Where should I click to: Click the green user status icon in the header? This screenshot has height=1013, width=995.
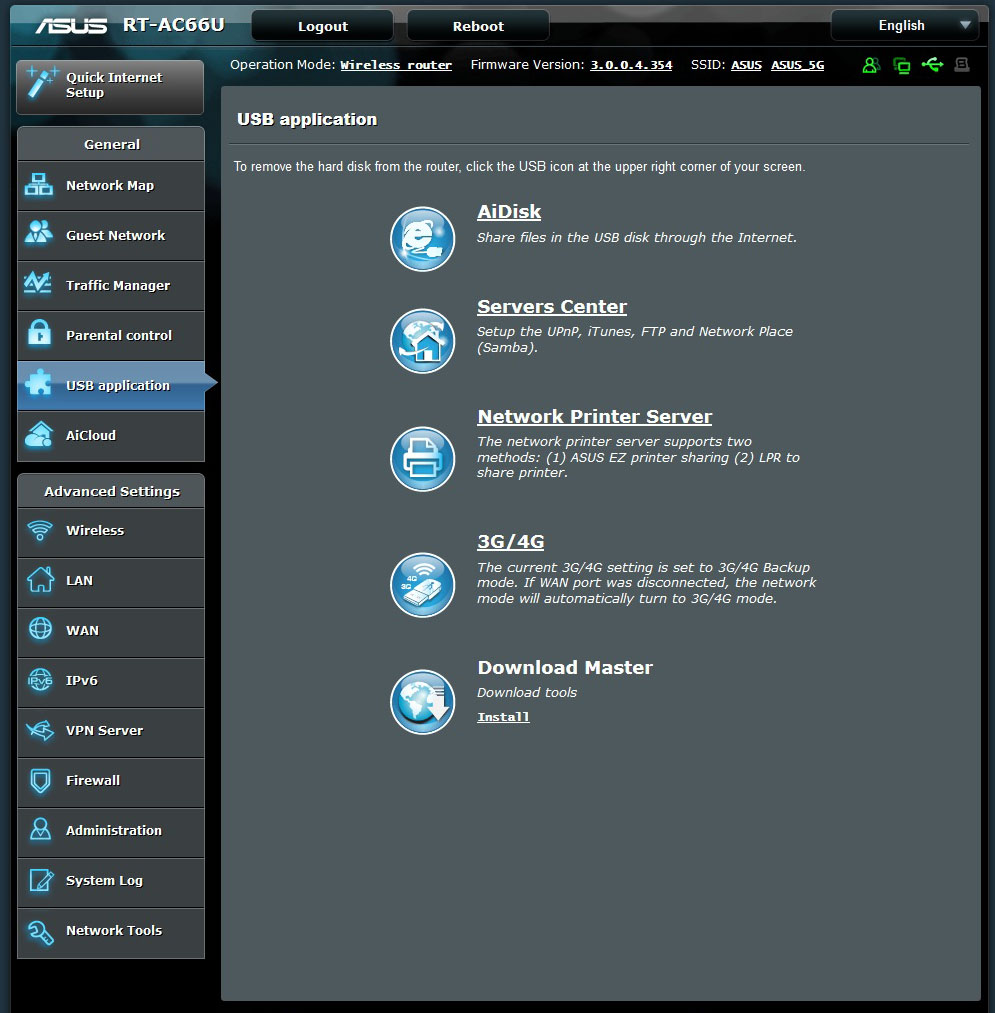[x=871, y=65]
